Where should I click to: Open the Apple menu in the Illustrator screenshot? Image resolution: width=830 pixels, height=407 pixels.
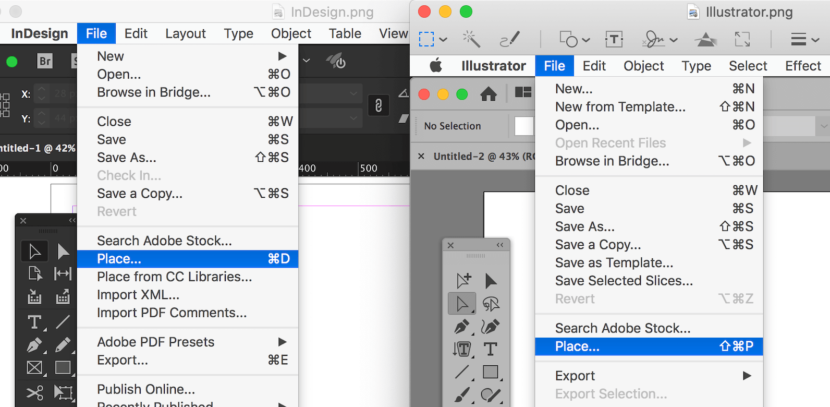pos(435,66)
